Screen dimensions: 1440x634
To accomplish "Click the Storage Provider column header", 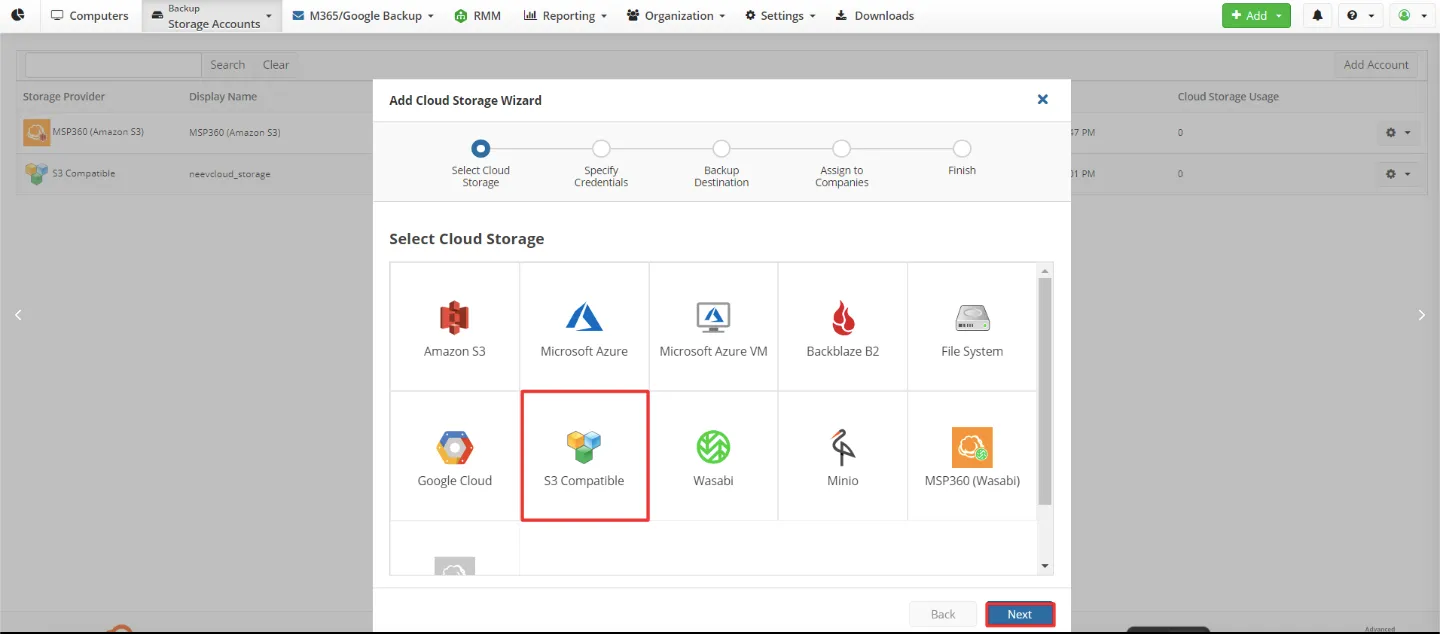I will pos(64,97).
